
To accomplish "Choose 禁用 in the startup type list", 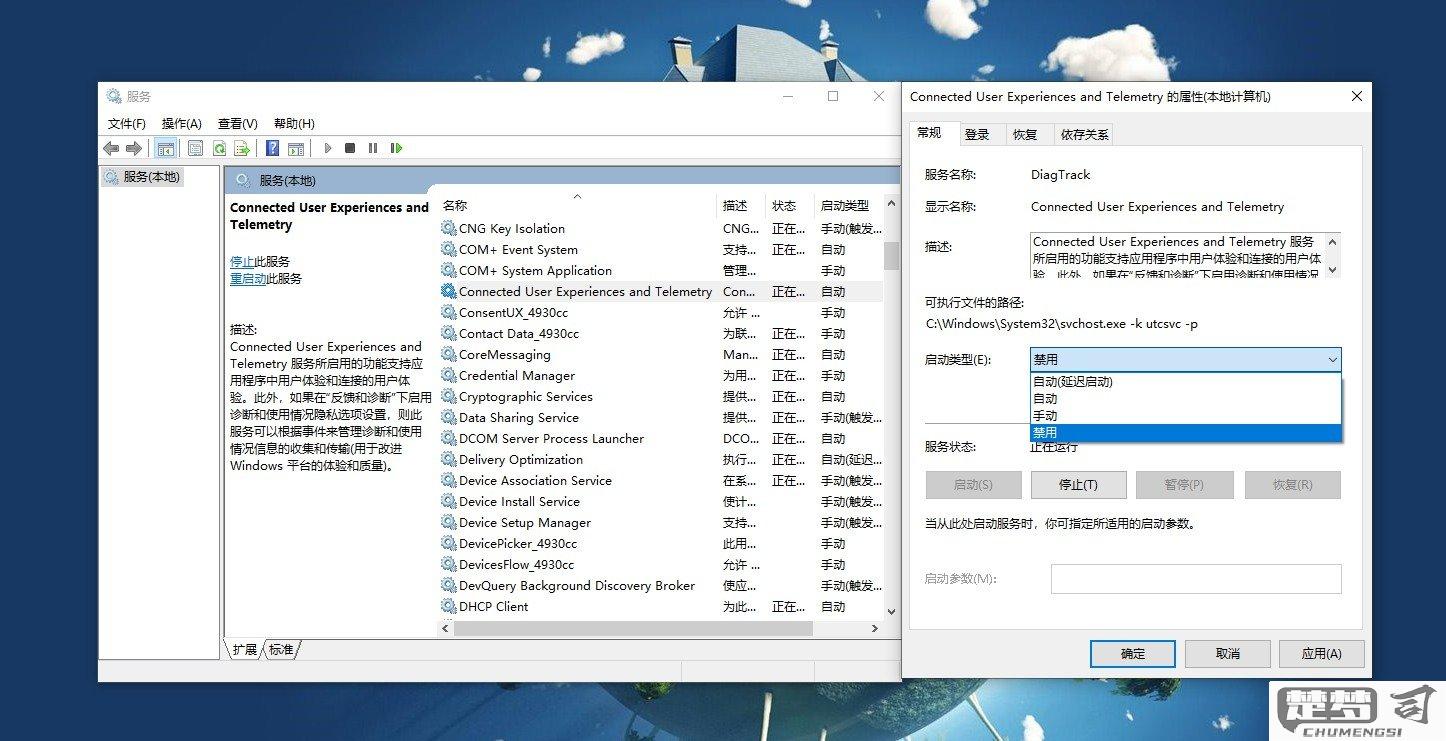I will [1185, 432].
